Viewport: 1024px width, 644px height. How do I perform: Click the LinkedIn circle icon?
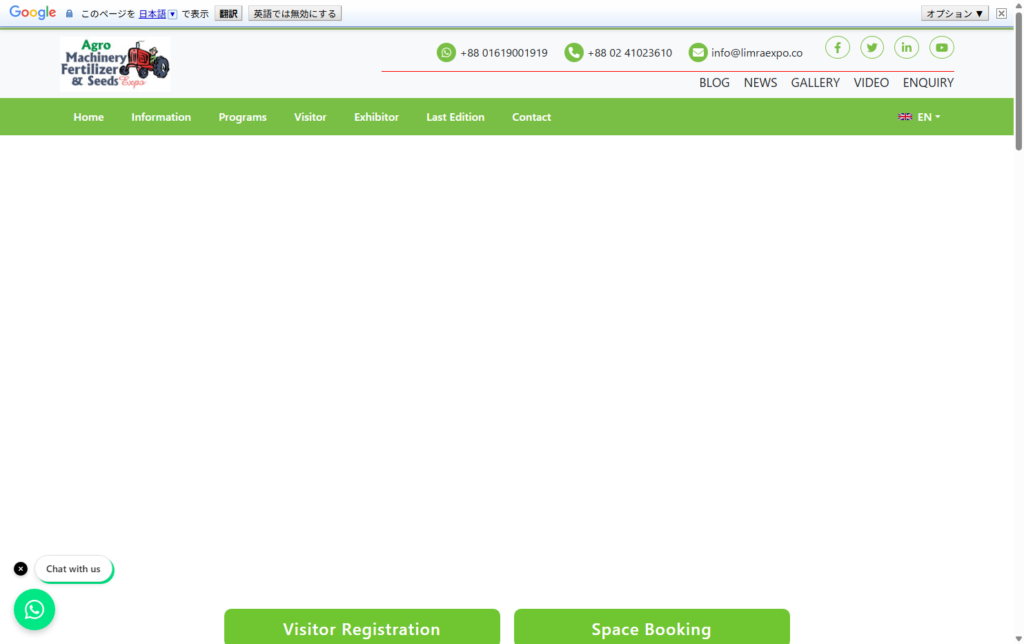[x=907, y=47]
